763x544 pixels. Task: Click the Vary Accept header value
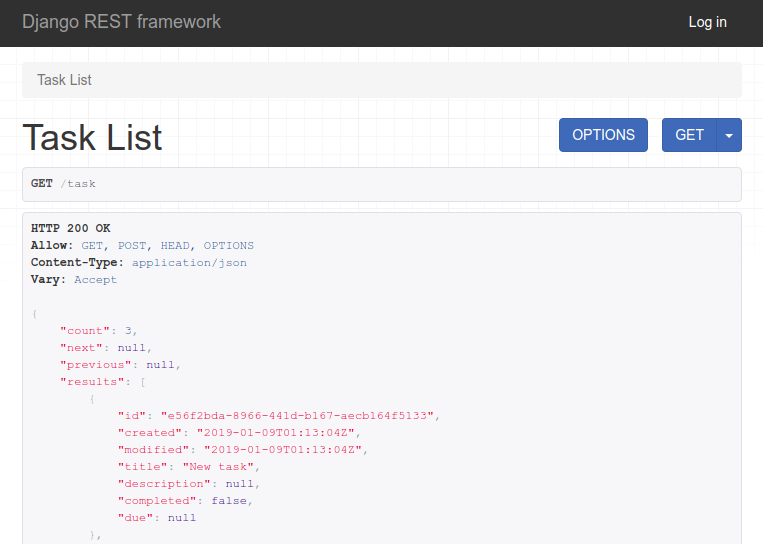[x=95, y=279]
